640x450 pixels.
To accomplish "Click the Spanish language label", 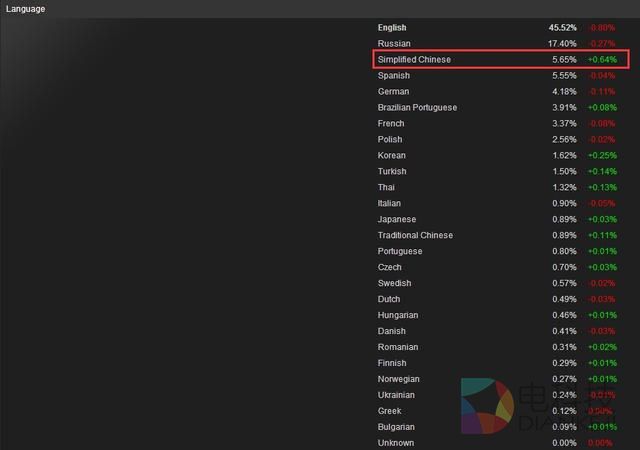I will click(x=393, y=76).
